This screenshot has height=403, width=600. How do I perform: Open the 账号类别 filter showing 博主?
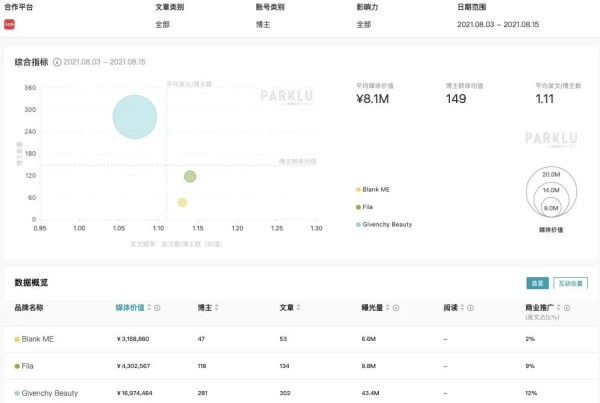[263, 24]
